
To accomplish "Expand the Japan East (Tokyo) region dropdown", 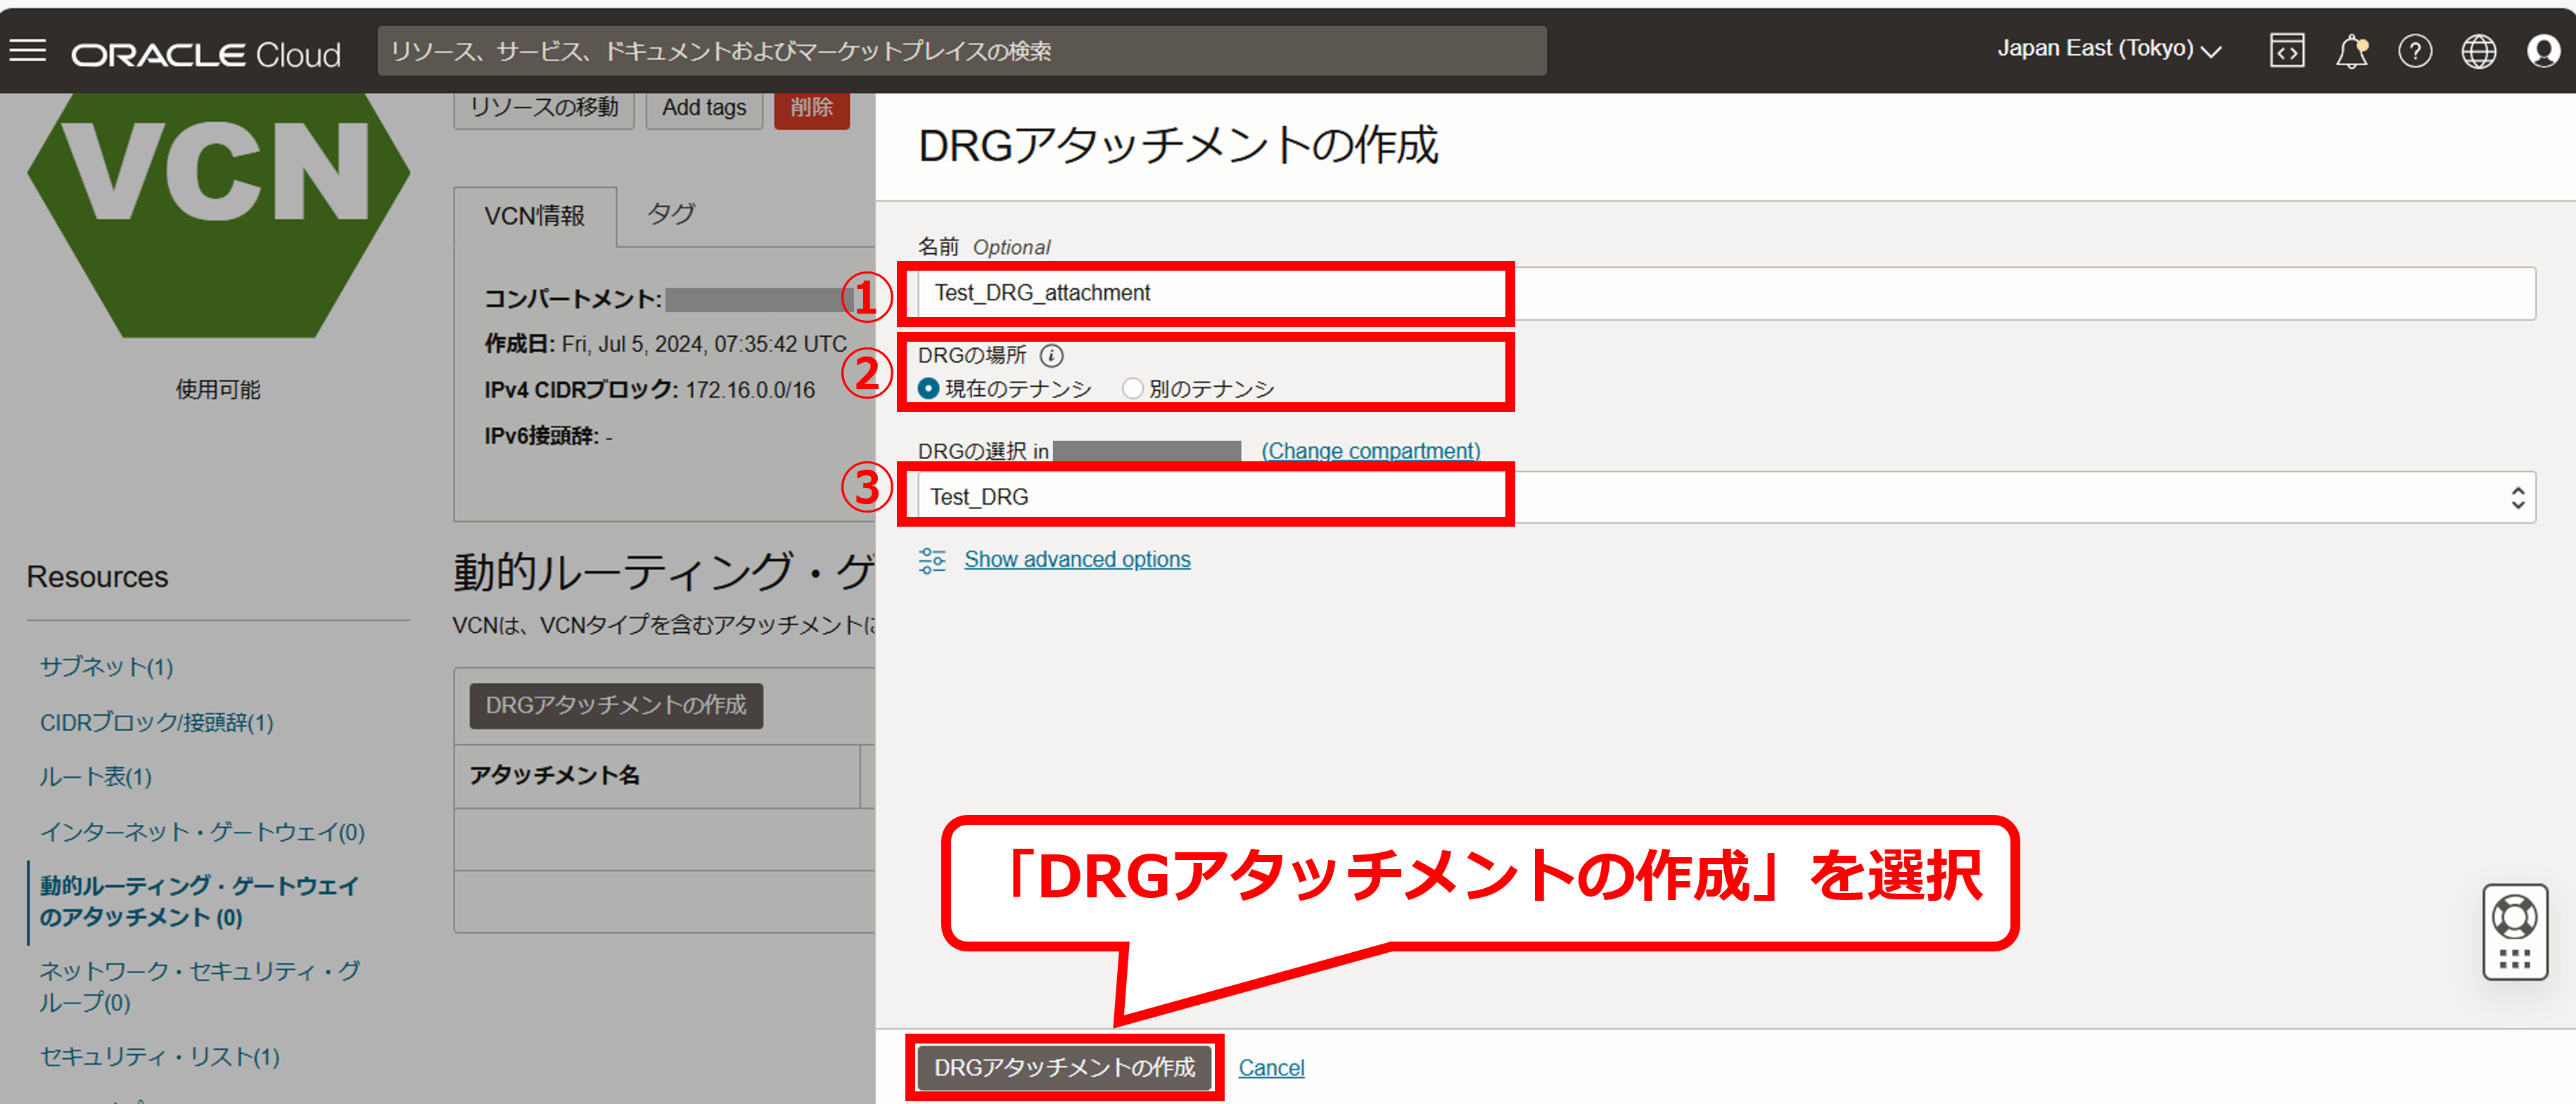I will click(x=2108, y=50).
